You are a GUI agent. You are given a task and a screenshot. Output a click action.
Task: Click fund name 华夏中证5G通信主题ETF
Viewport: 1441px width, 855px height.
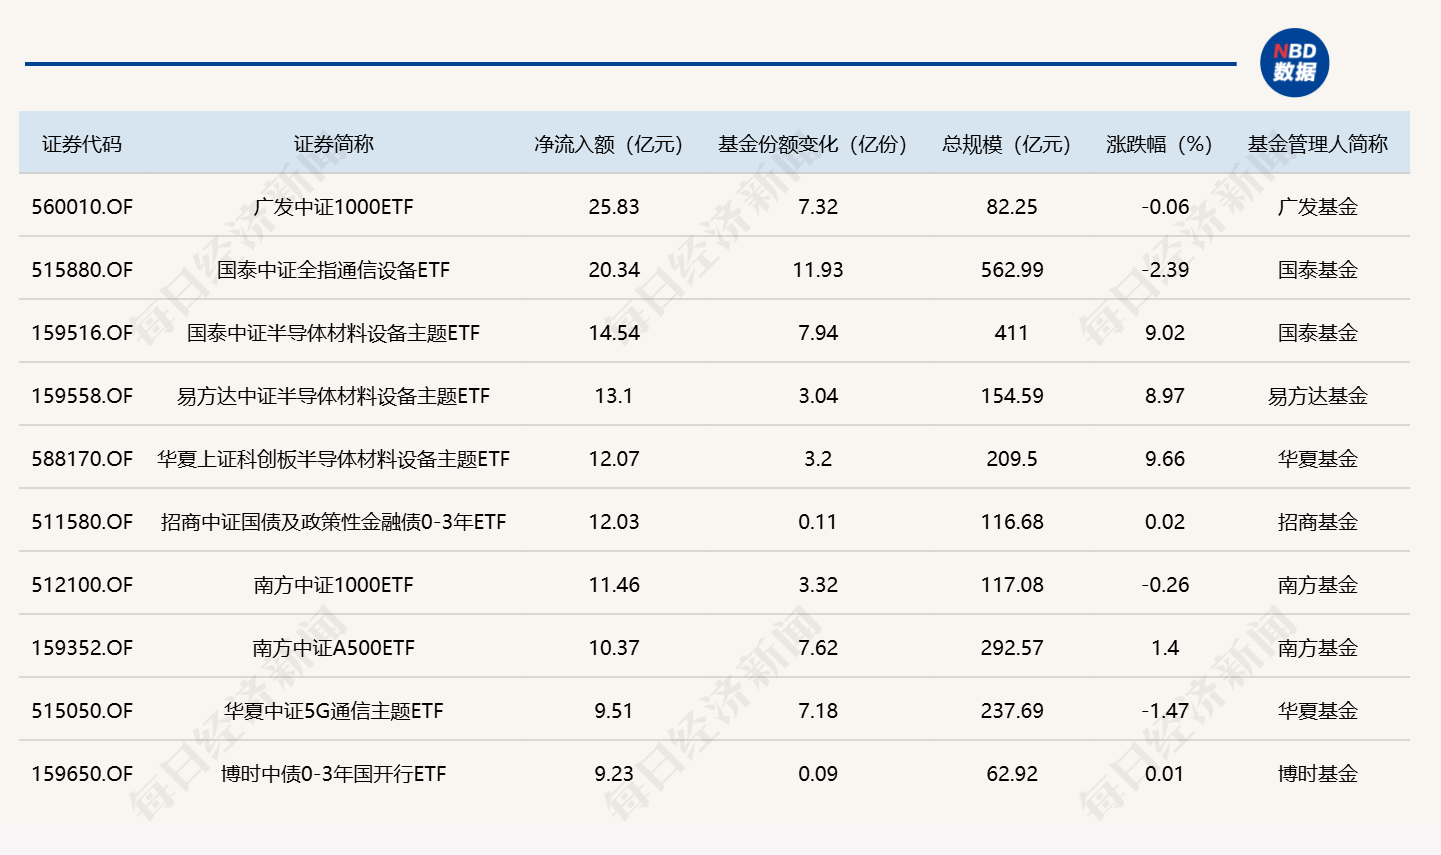334,711
